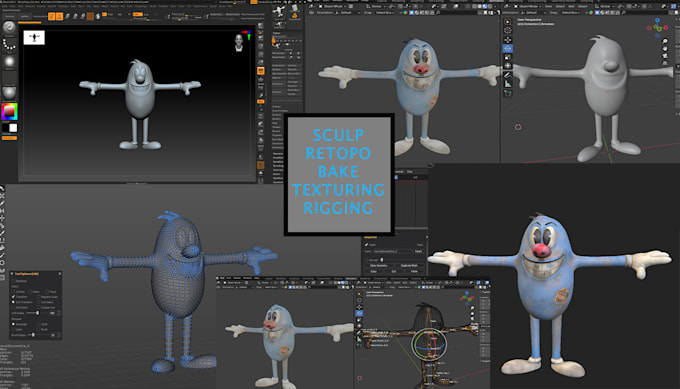Select the Scale tool in right Blender viewport
Image resolution: width=680 pixels, height=389 pixels.
pyautogui.click(x=507, y=57)
